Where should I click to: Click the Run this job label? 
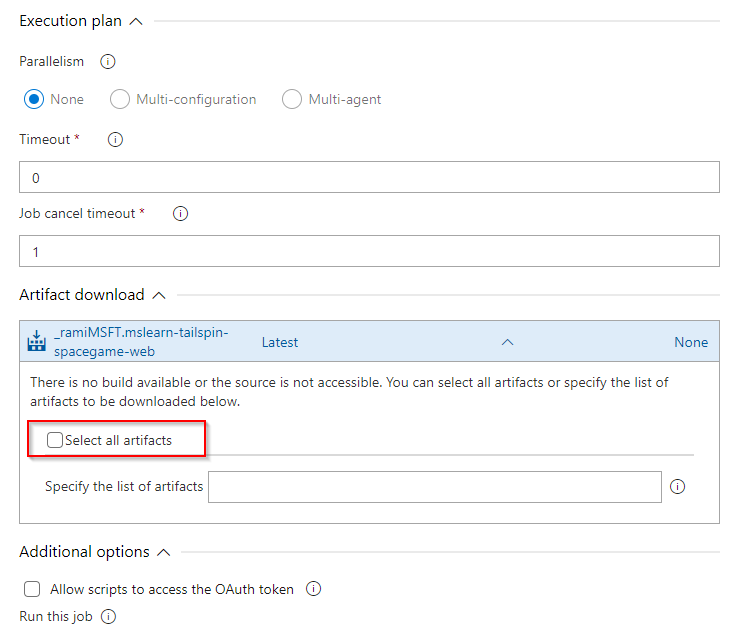click(x=56, y=616)
